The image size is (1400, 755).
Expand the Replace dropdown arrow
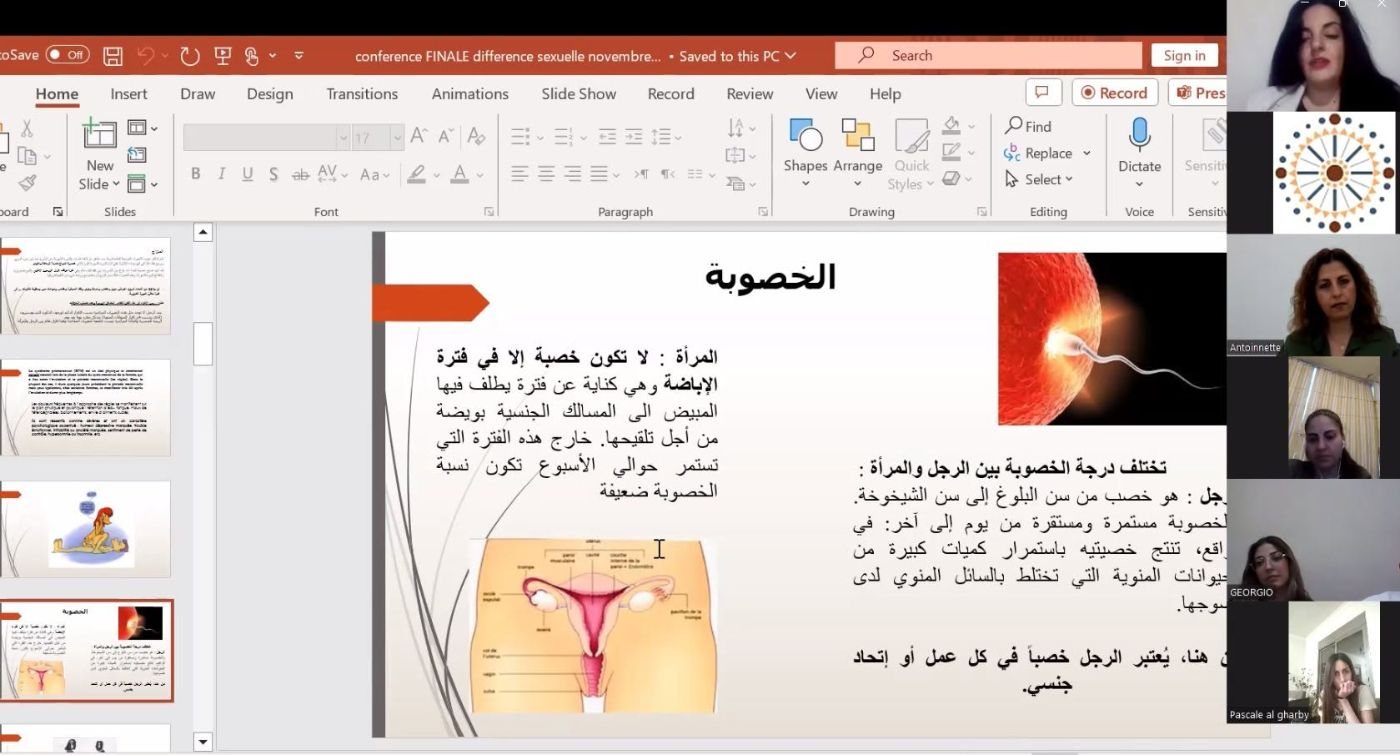1086,153
